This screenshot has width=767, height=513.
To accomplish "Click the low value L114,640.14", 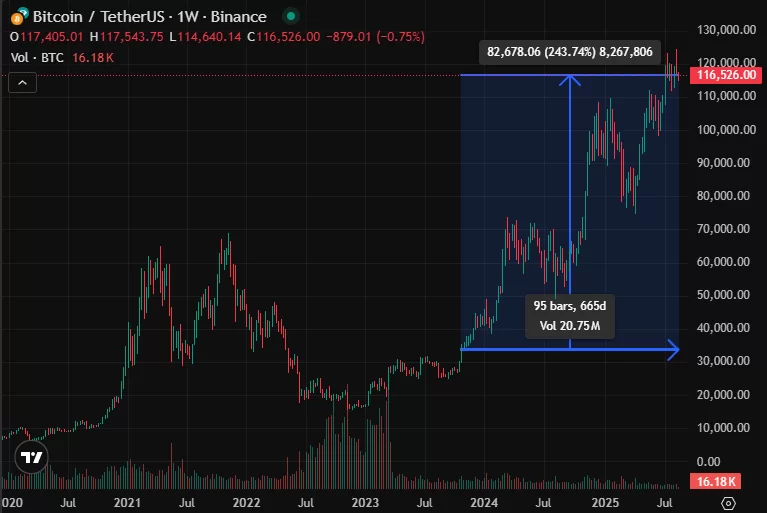I will click(x=205, y=37).
